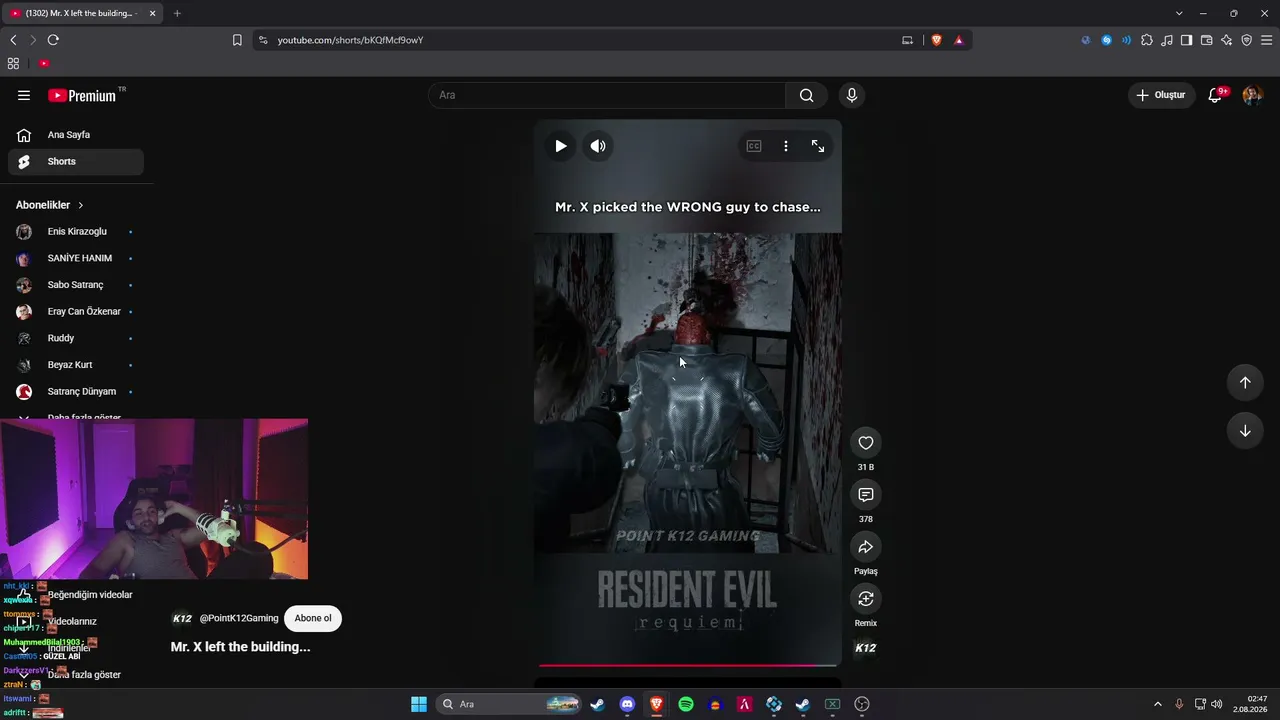Select the Mr. X left the building tab

click(82, 13)
